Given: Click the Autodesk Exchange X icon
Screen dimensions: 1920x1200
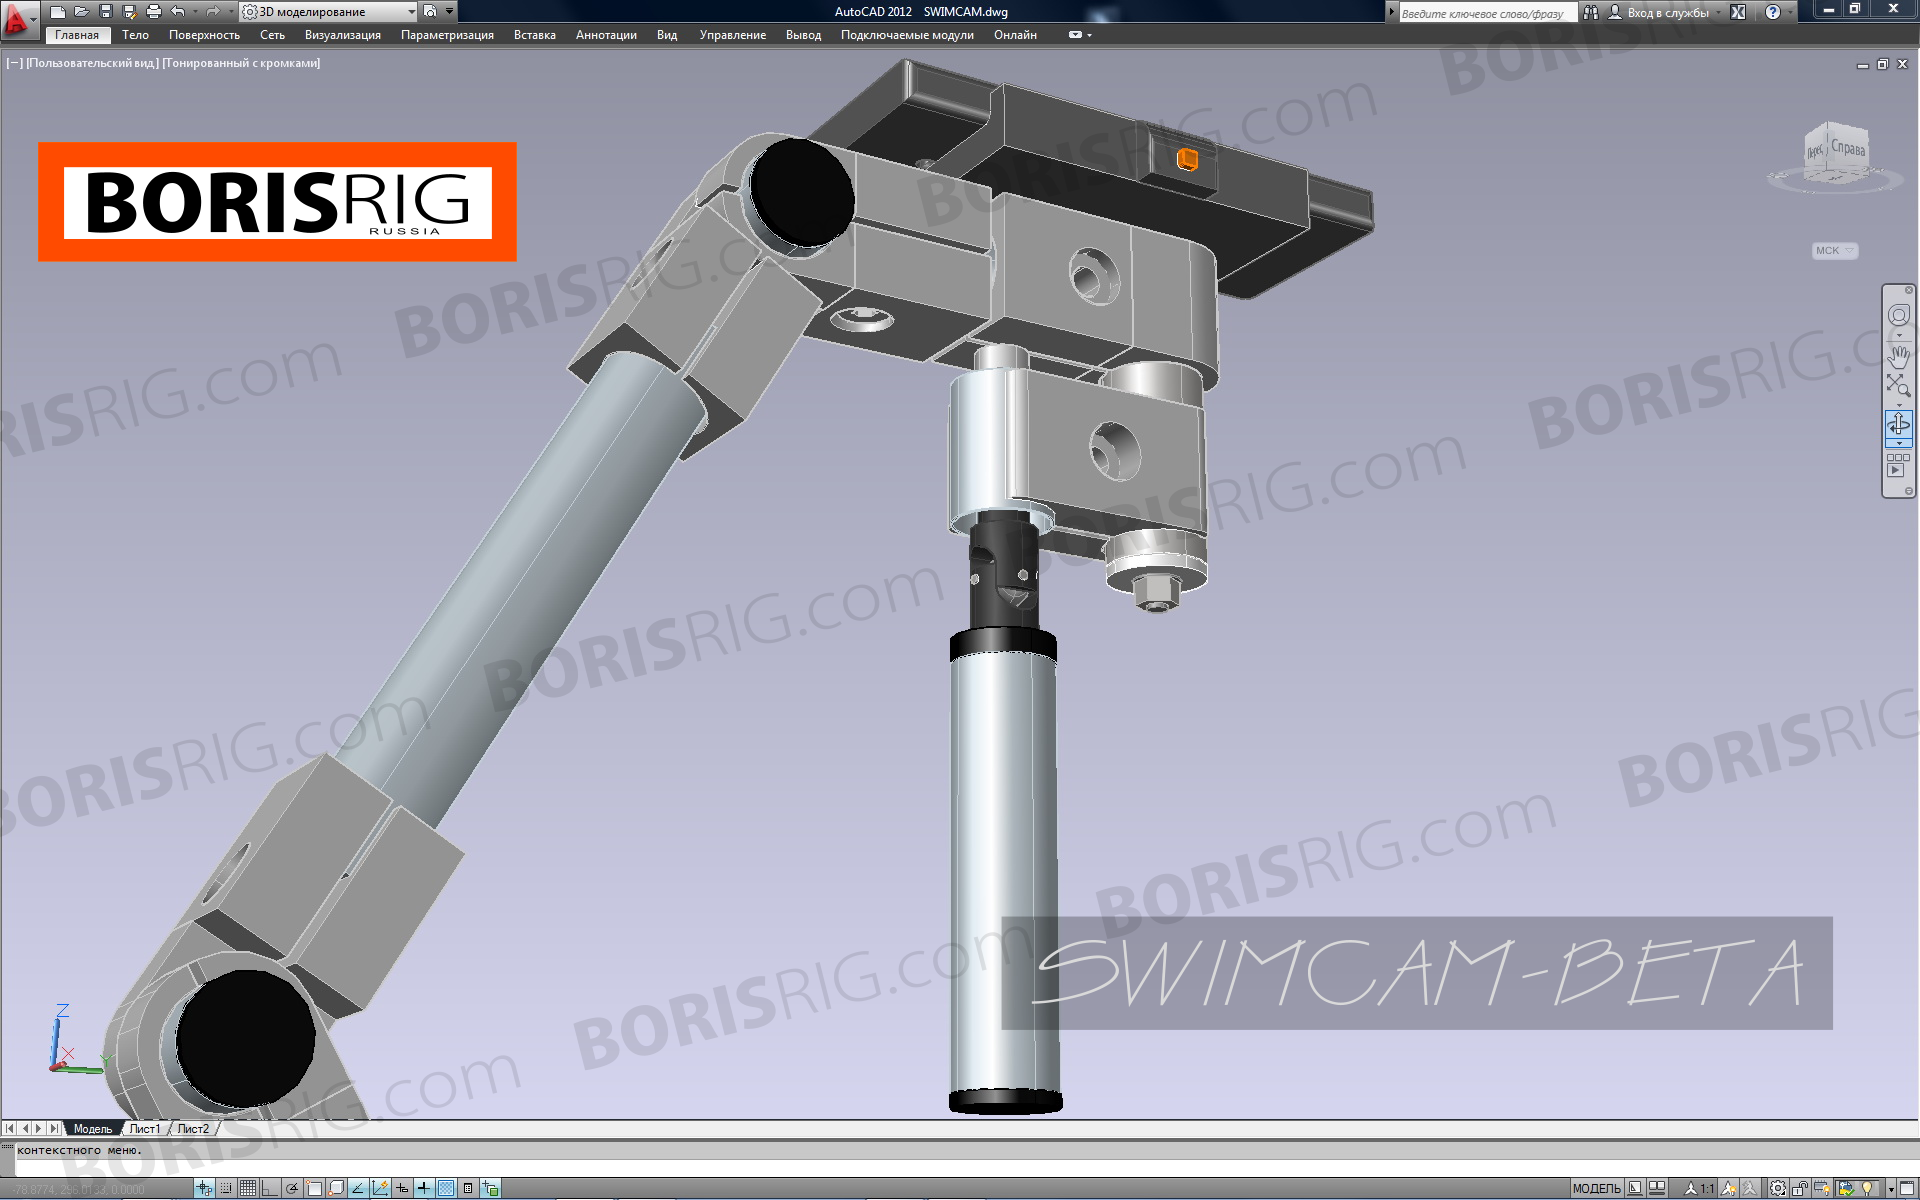Looking at the screenshot, I should coord(1738,12).
